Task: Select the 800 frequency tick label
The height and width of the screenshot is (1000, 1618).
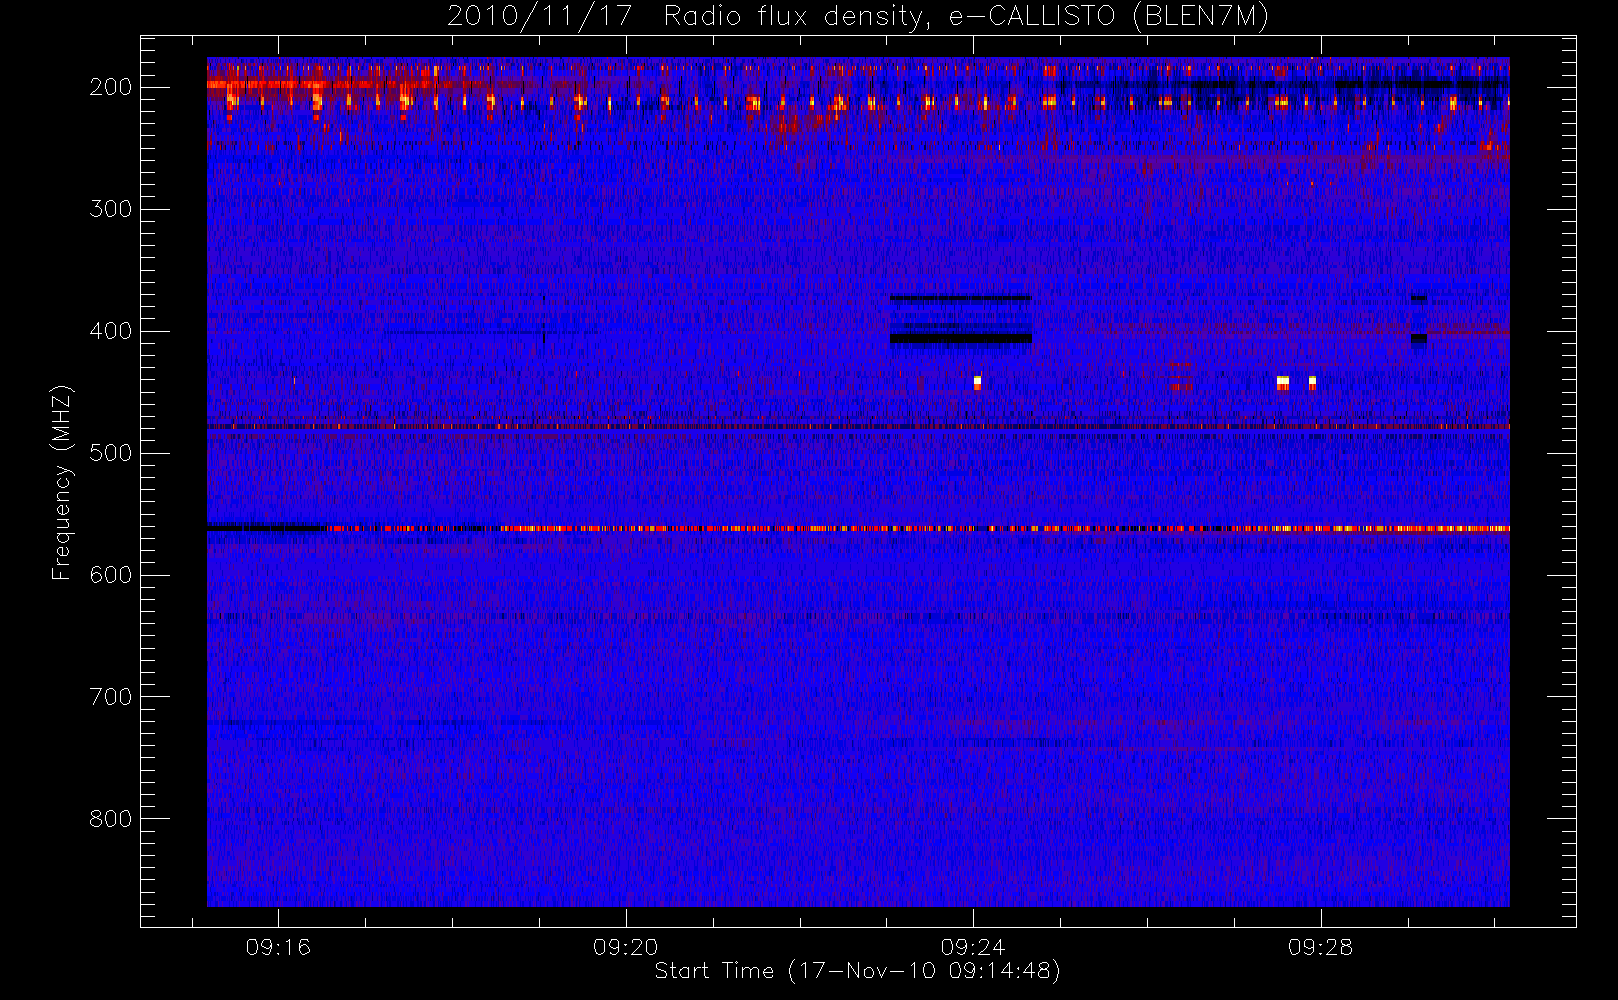Action: [x=110, y=819]
